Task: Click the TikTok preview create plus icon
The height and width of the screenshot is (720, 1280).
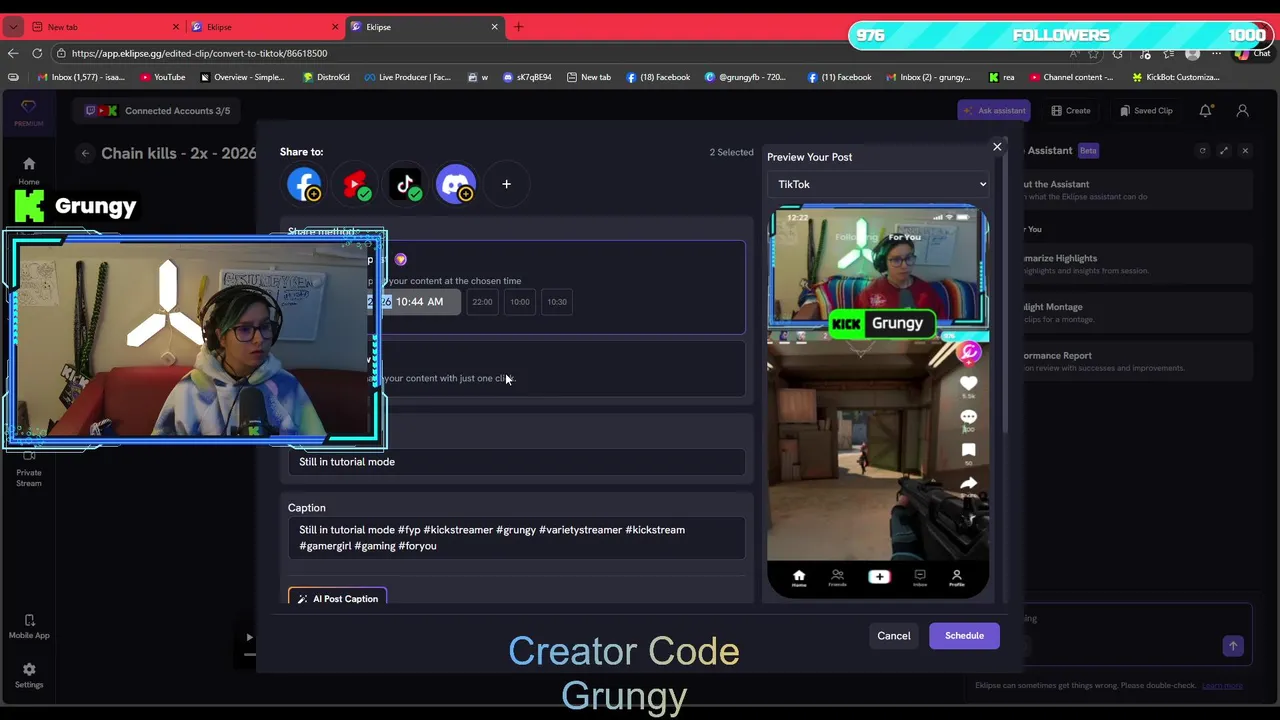Action: (x=879, y=577)
